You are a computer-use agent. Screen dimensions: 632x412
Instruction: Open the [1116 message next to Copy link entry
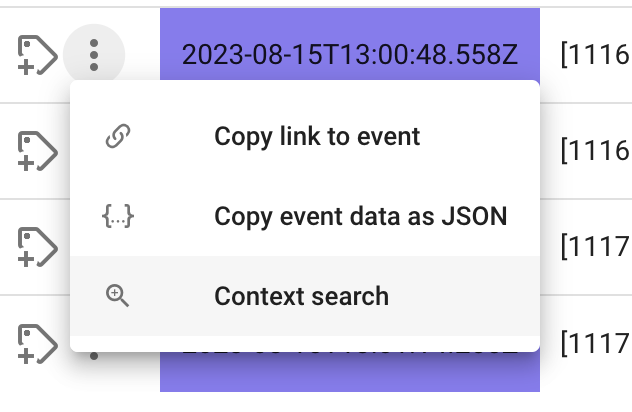point(596,151)
